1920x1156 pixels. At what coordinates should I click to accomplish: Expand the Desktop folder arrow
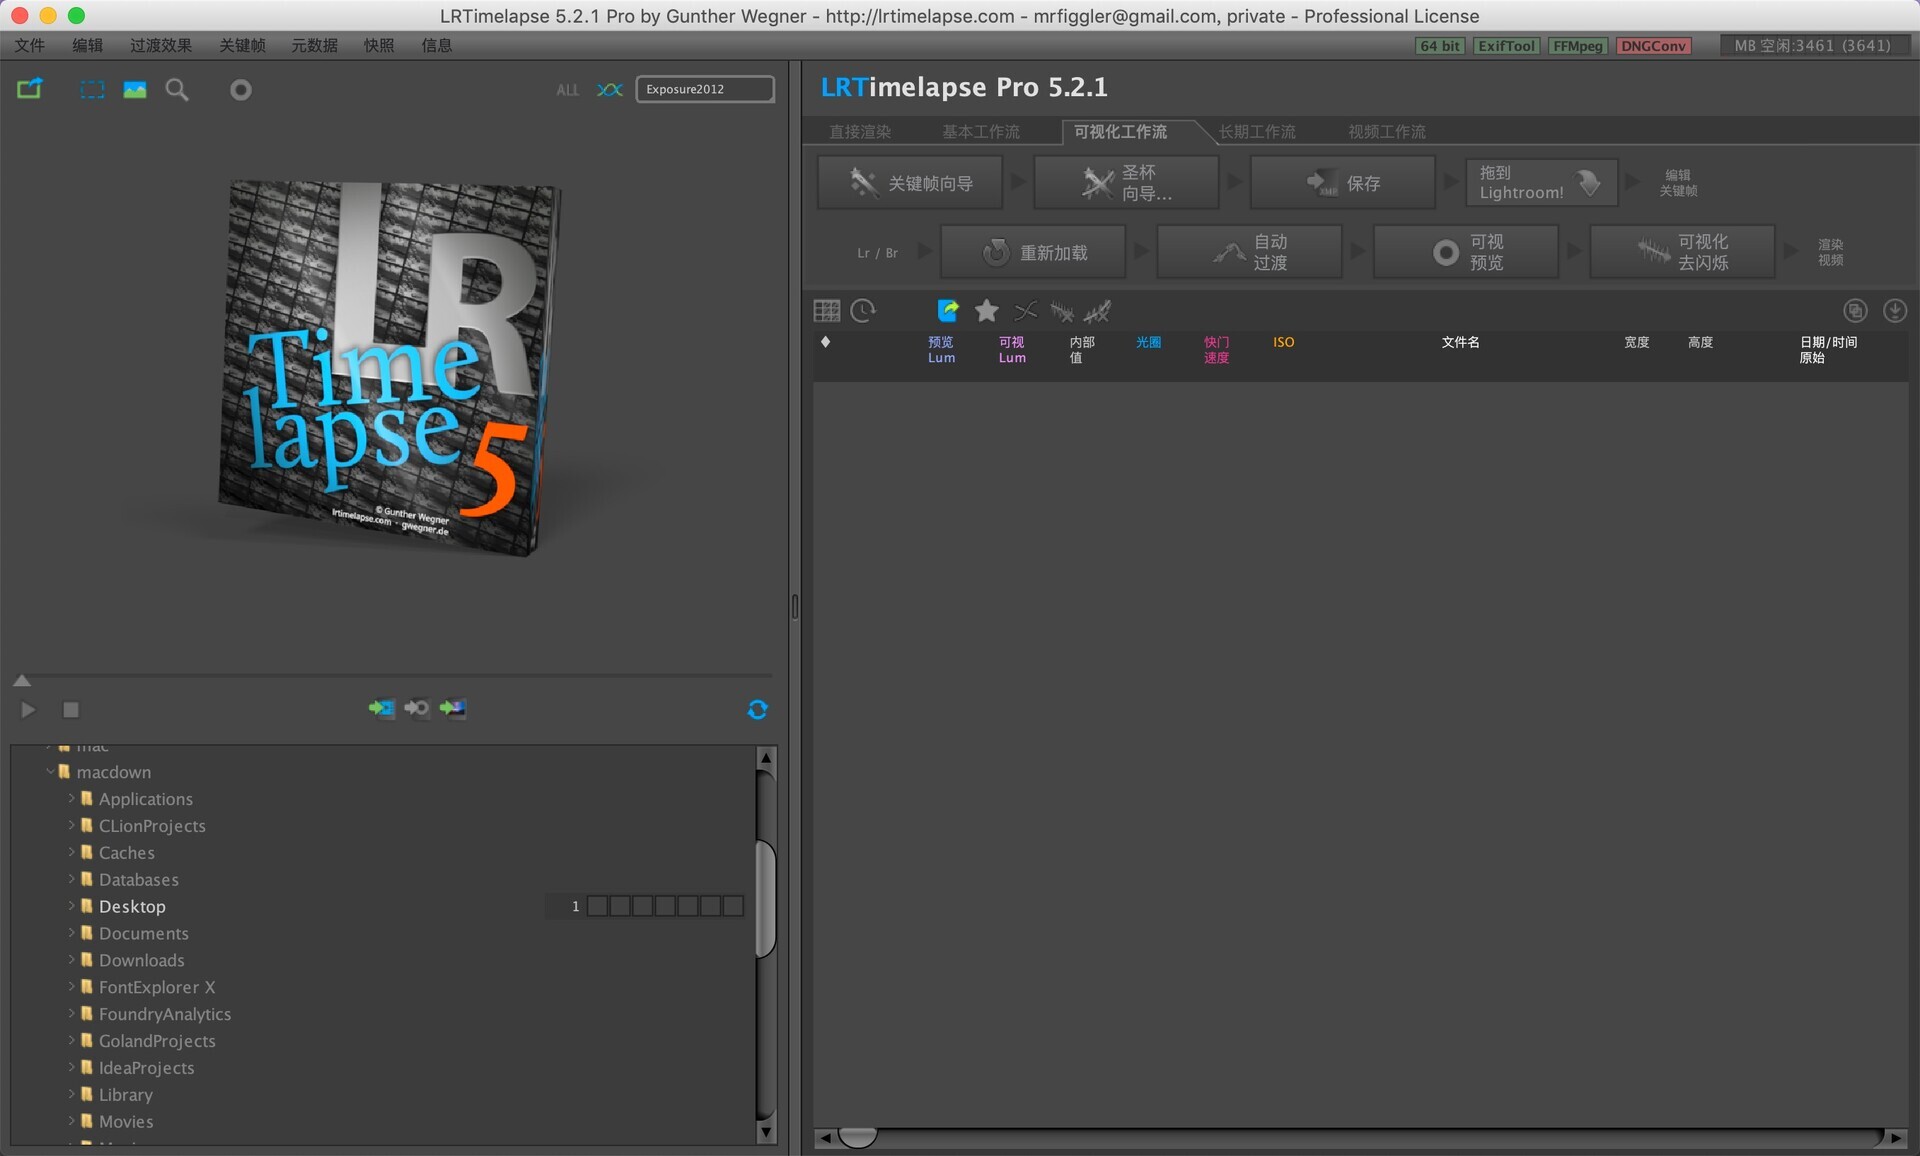(x=72, y=906)
